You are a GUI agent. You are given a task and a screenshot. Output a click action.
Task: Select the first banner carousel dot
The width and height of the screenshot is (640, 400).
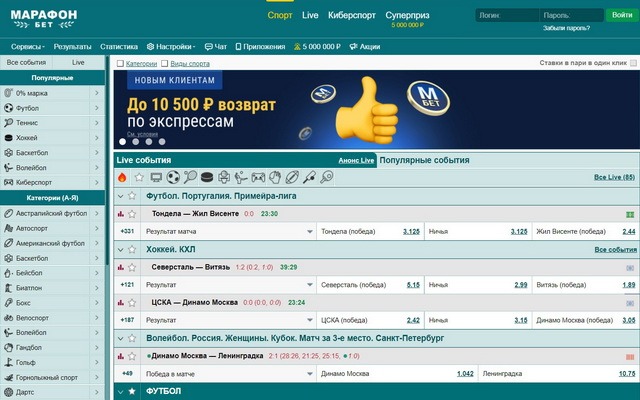click(122, 142)
